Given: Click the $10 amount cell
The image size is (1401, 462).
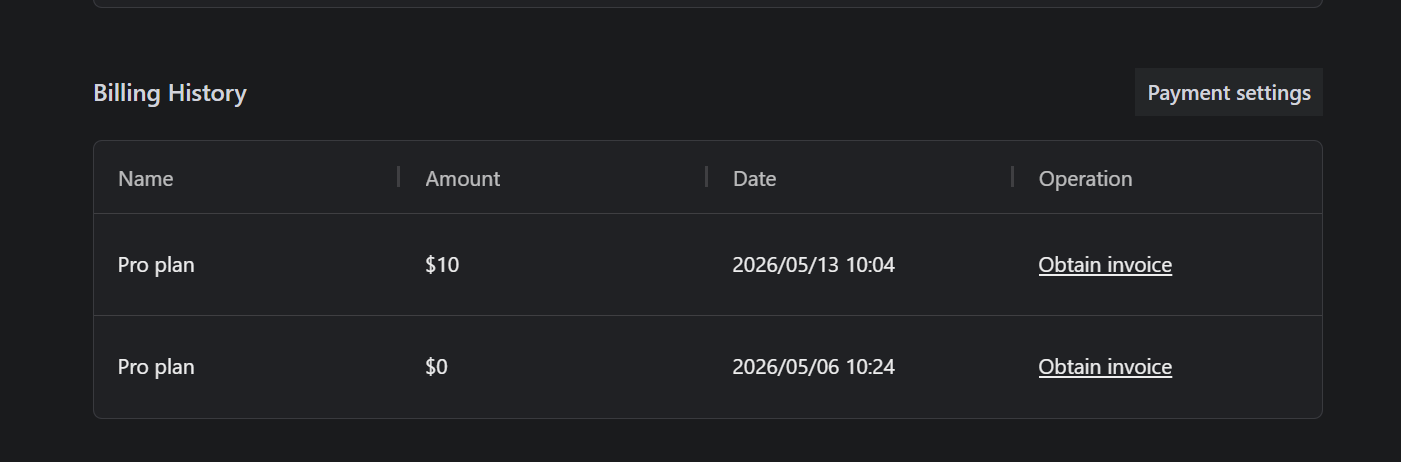Looking at the screenshot, I should 442,265.
